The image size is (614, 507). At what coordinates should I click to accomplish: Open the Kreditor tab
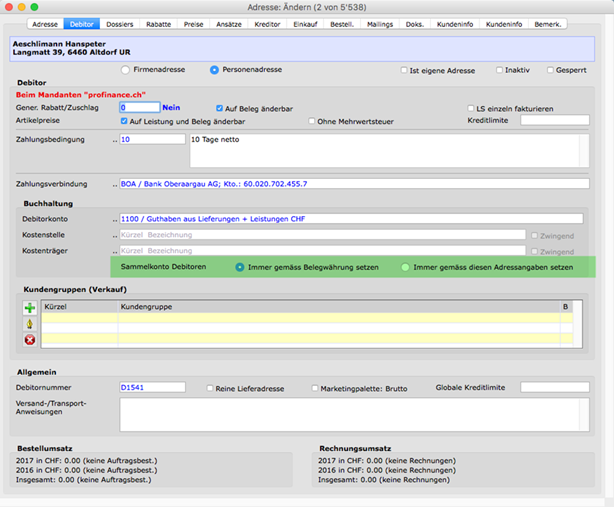click(267, 22)
